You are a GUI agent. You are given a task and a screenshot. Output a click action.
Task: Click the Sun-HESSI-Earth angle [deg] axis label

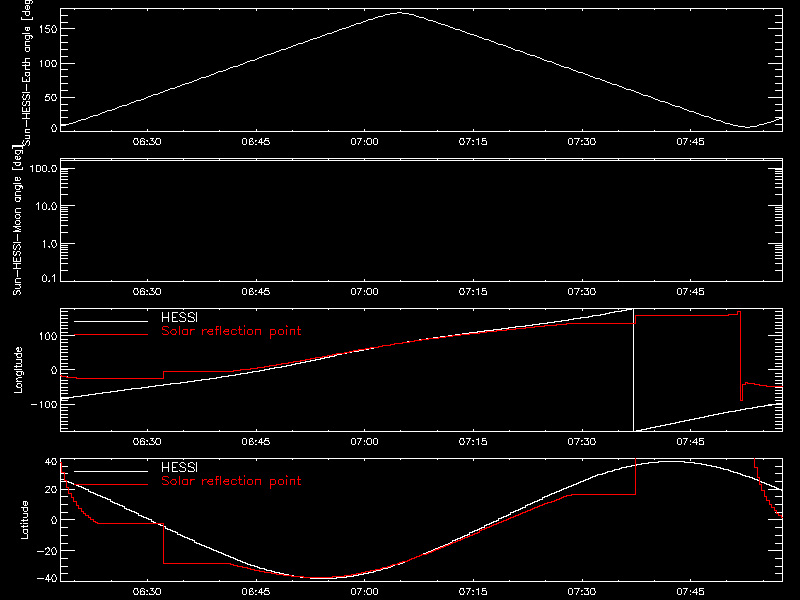27,72
